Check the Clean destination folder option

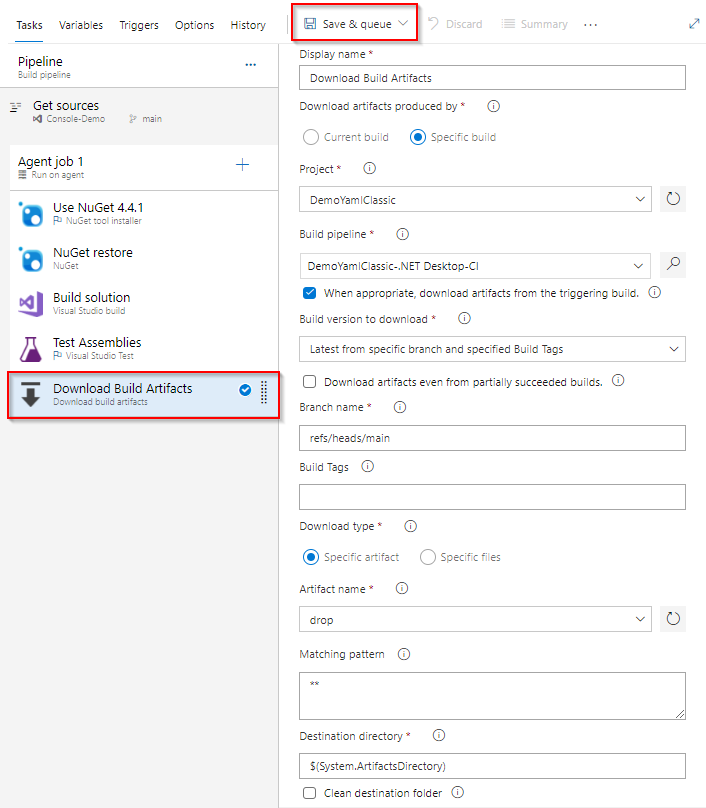pos(308,792)
